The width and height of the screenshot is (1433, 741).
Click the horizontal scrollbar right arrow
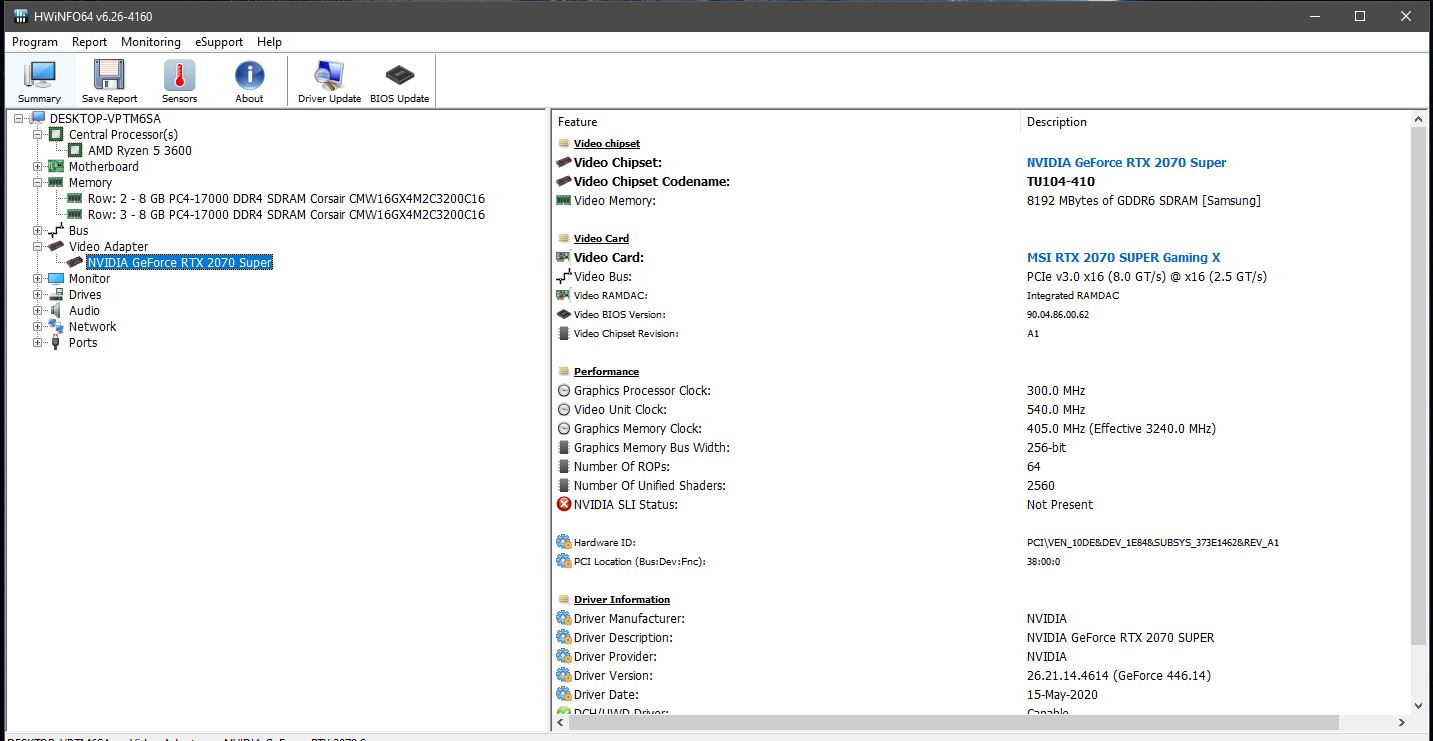1402,722
